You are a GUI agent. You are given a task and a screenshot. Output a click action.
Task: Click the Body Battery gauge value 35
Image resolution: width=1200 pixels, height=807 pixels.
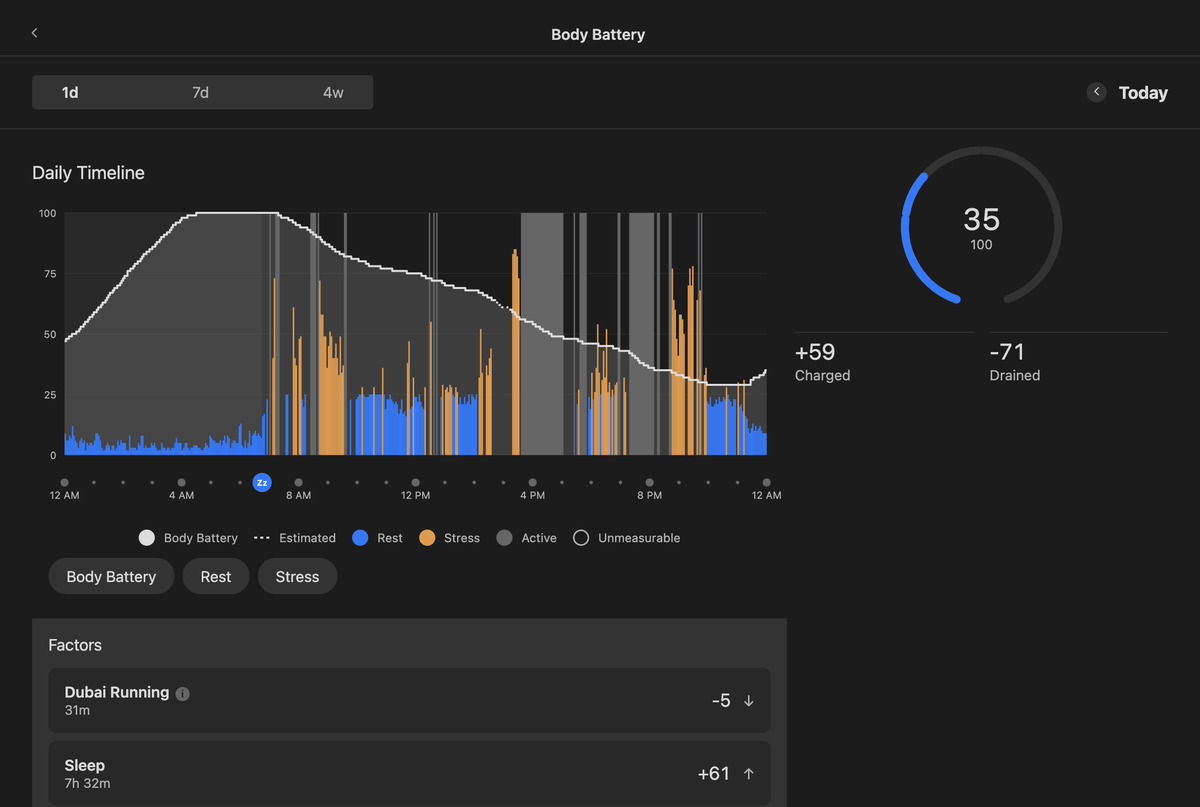981,219
